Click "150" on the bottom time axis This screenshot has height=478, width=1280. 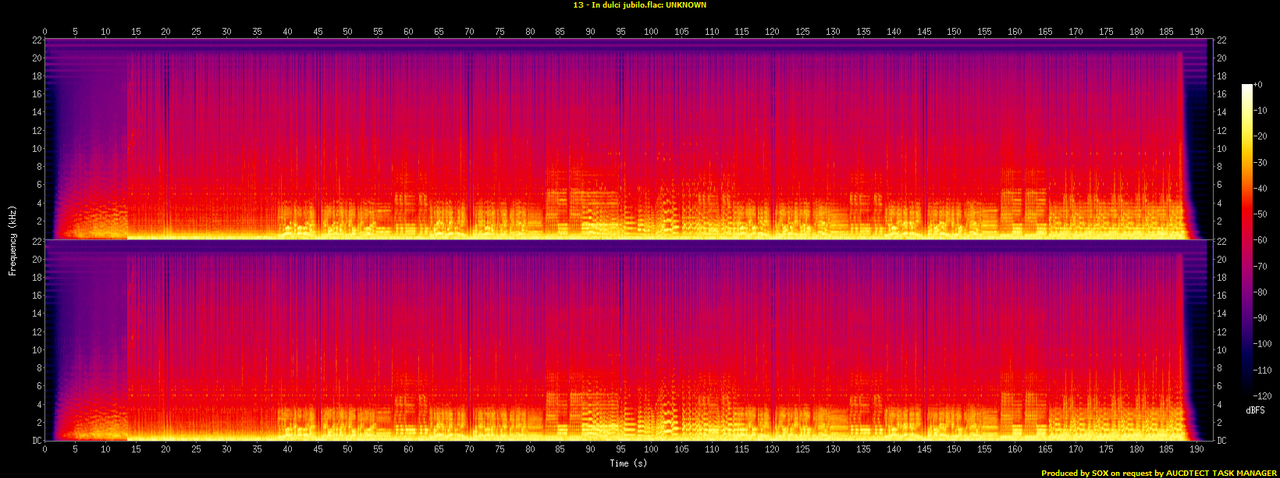(x=954, y=451)
